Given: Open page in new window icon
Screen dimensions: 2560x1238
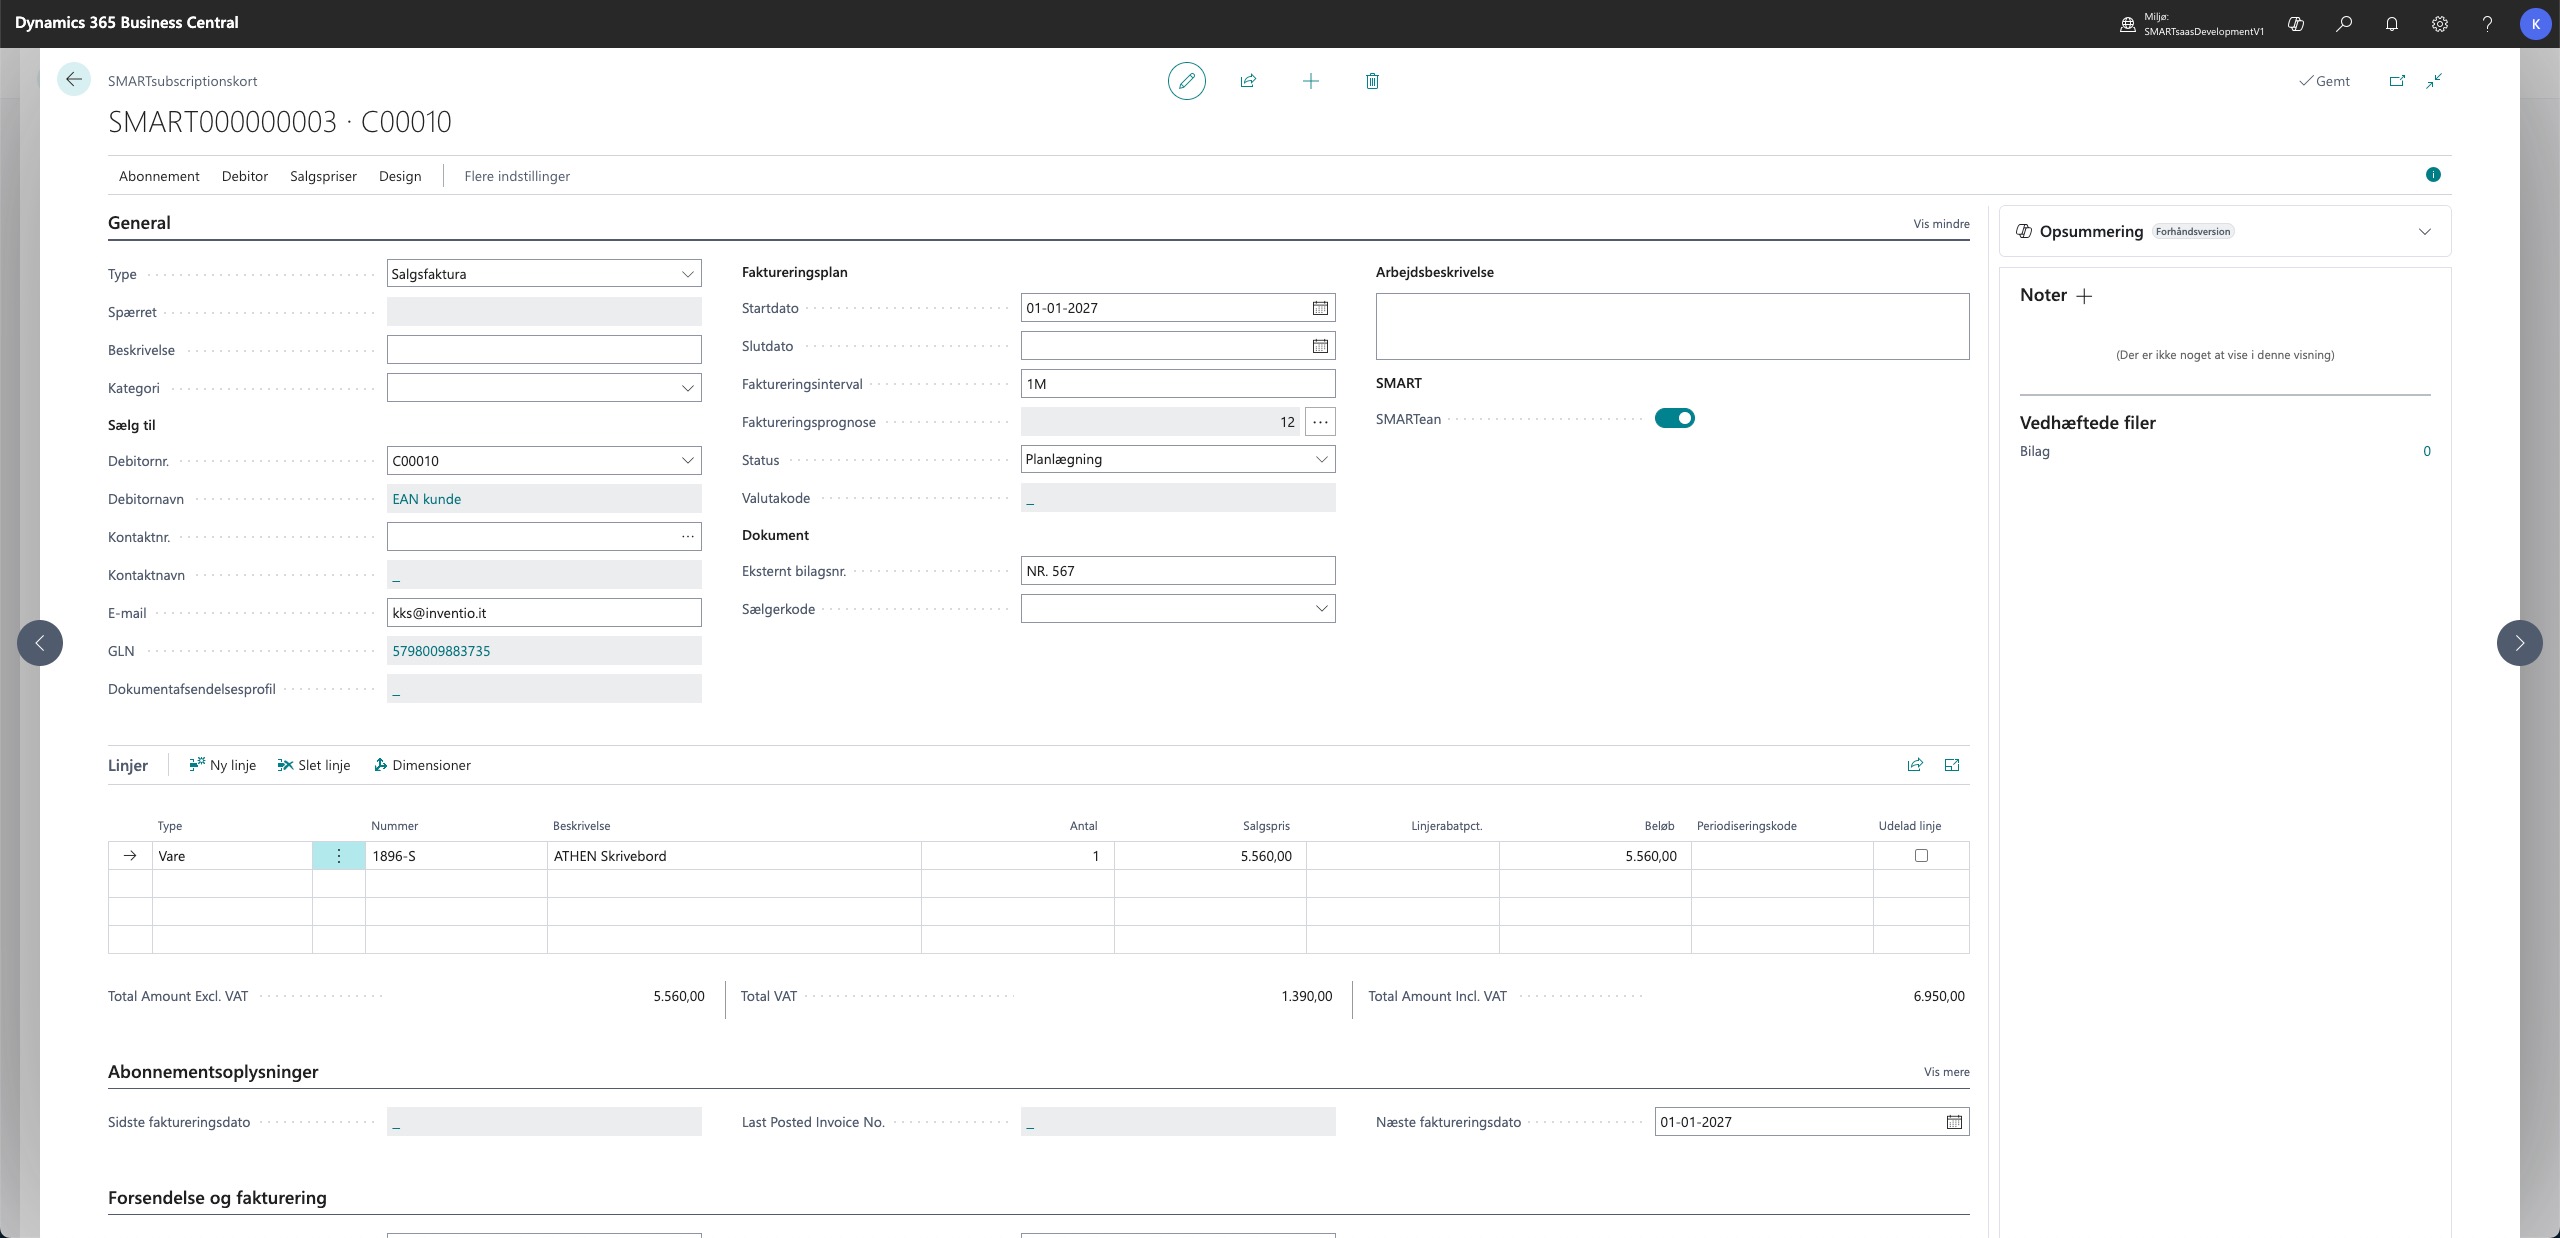Looking at the screenshot, I should pos(2397,81).
